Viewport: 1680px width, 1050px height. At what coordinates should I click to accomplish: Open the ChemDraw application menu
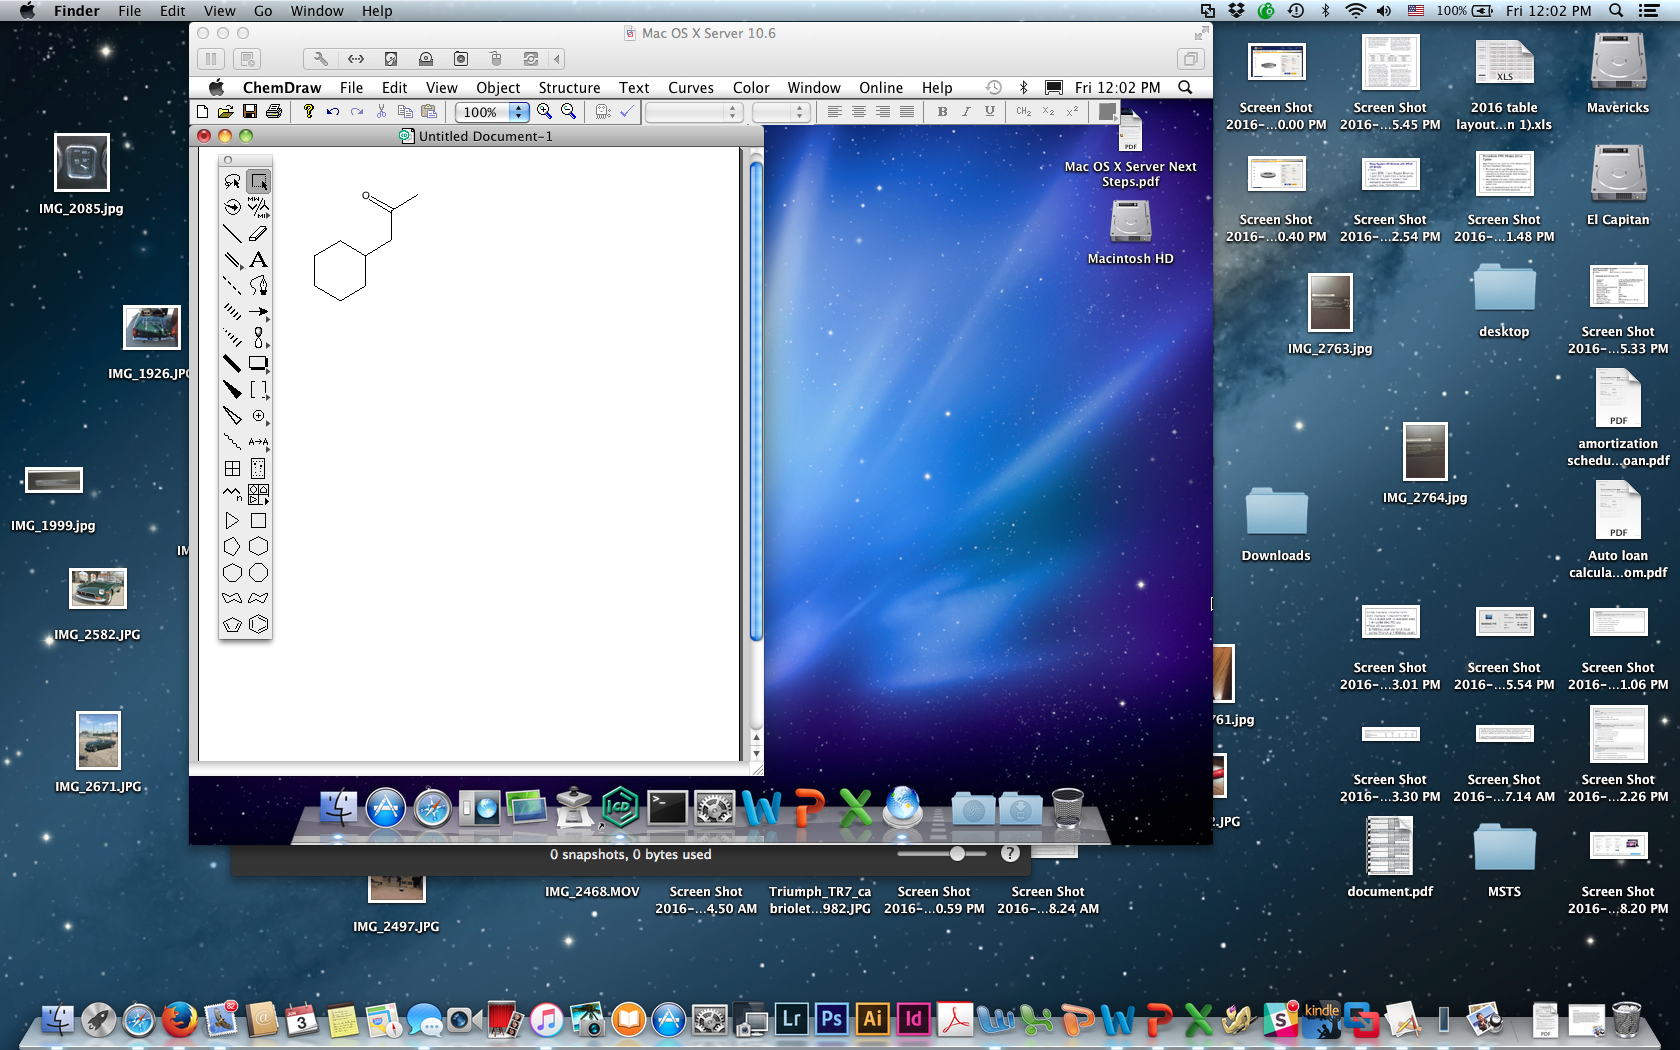pos(282,88)
